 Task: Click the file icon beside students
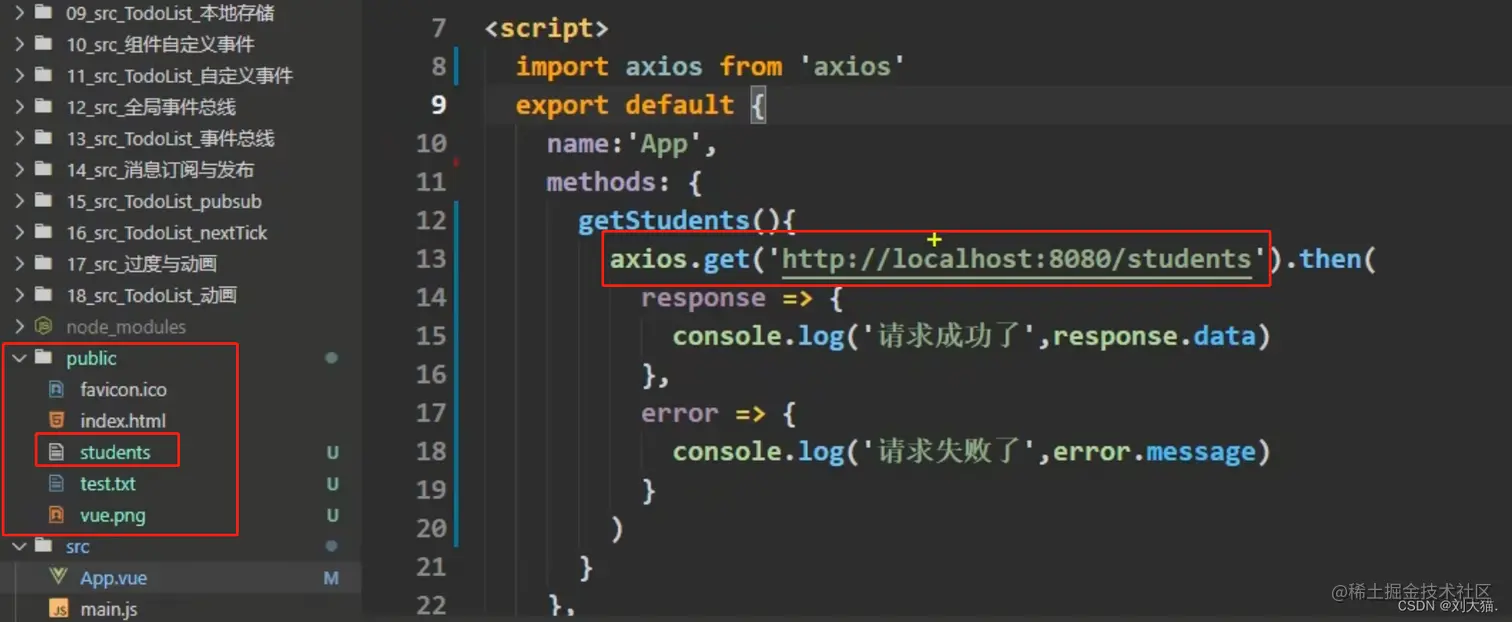coord(57,452)
